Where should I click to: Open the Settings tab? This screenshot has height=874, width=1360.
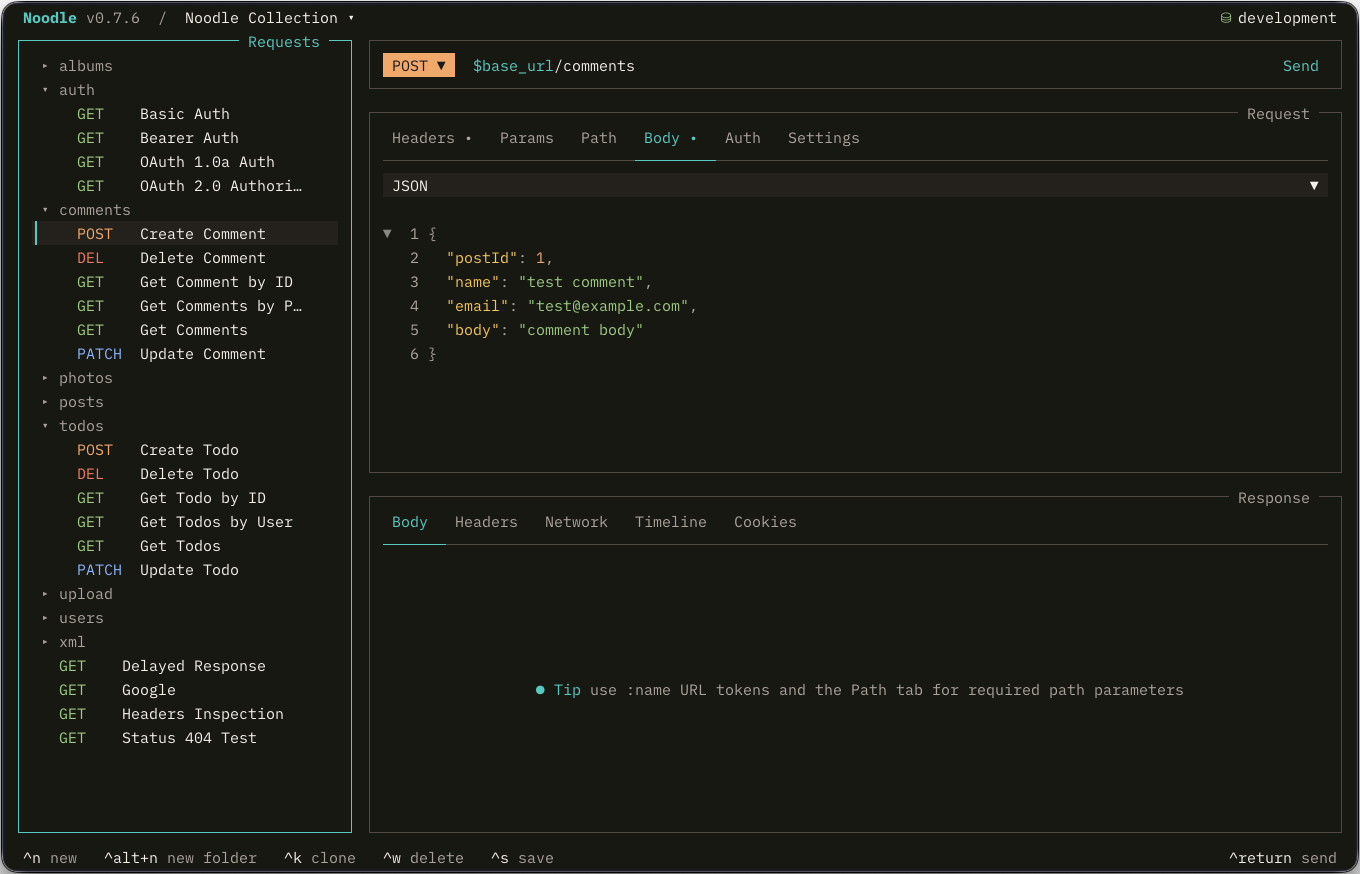824,138
